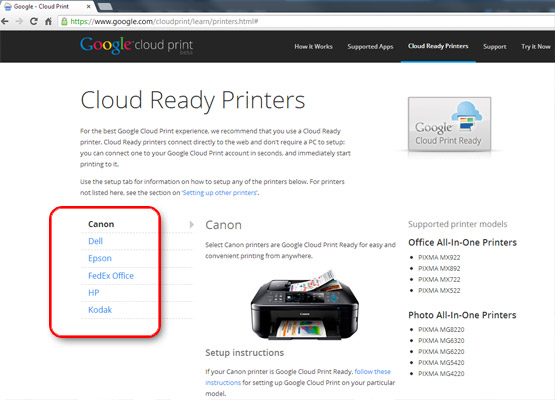Click the Canon printer product image
This screenshot has height=400, width=555.
tap(305, 305)
